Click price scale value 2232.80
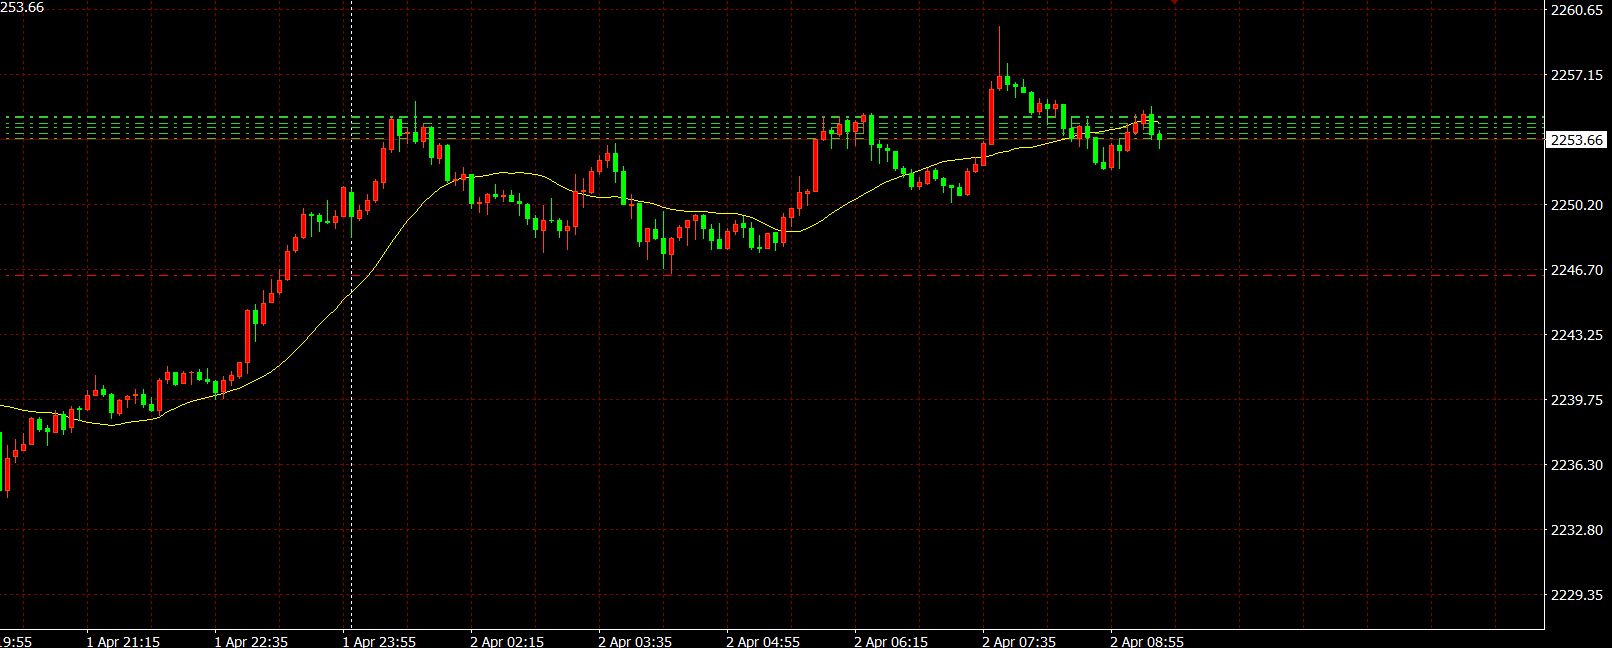 tap(1577, 530)
